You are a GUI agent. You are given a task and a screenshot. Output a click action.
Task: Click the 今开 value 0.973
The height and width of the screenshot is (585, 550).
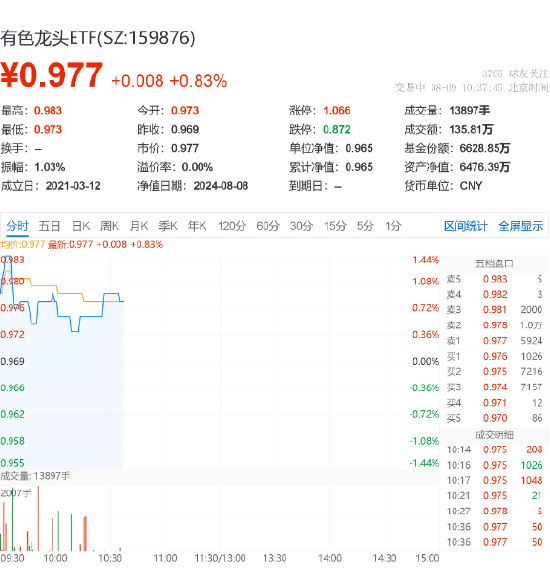185,111
